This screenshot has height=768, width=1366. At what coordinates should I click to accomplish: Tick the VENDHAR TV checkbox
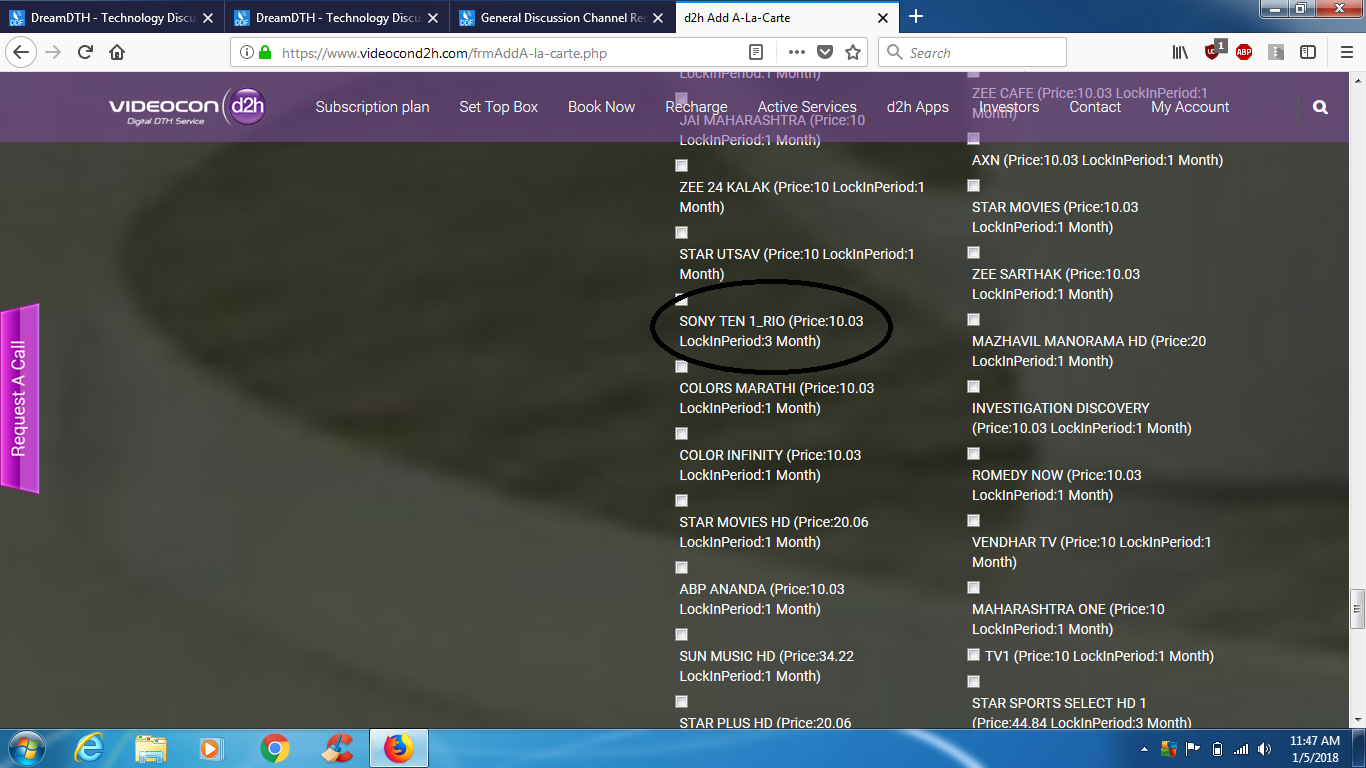[974, 521]
